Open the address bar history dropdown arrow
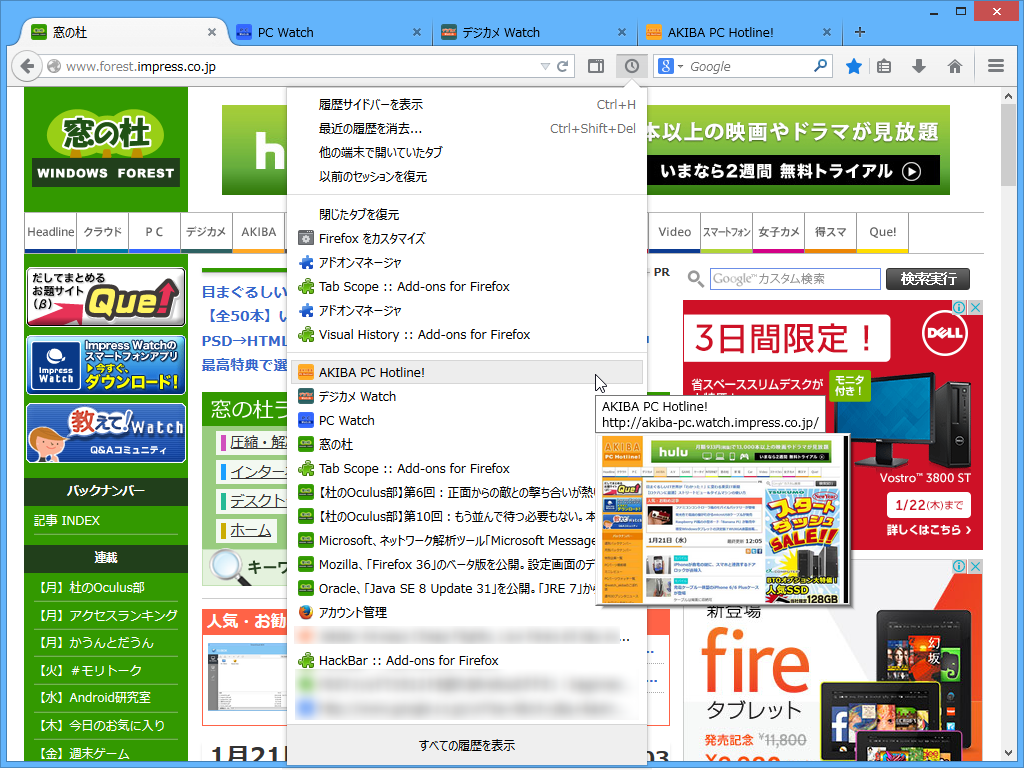 [543, 66]
